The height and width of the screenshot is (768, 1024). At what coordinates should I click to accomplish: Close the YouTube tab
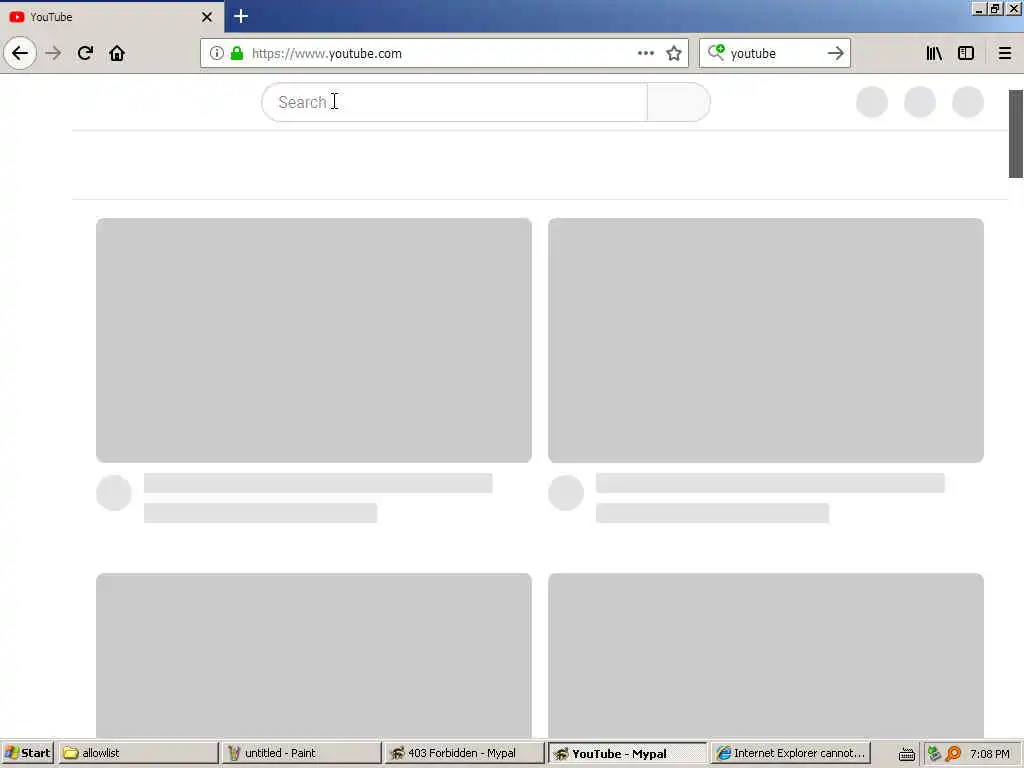pyautogui.click(x=207, y=17)
